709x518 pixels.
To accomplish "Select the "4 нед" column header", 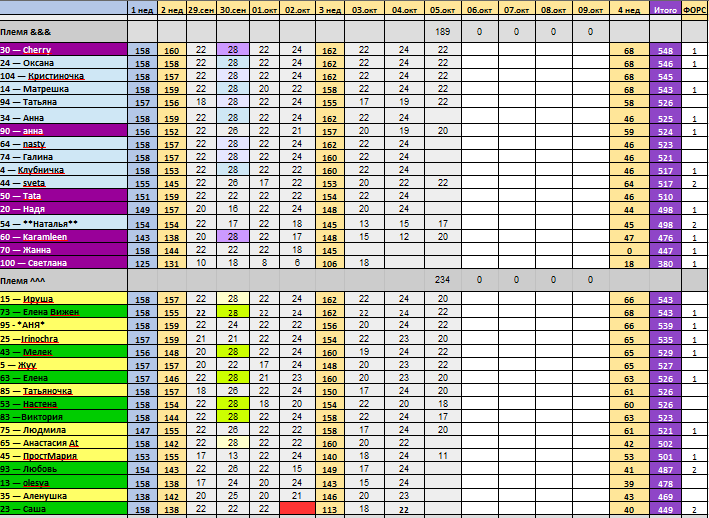I will click(x=629, y=10).
